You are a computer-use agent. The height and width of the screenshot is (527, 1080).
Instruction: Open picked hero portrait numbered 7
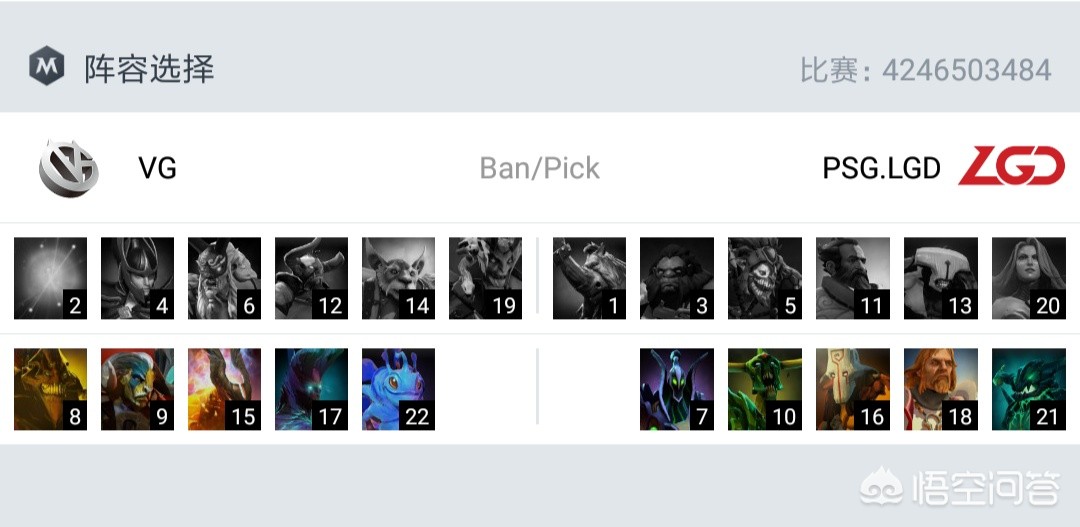coord(677,389)
